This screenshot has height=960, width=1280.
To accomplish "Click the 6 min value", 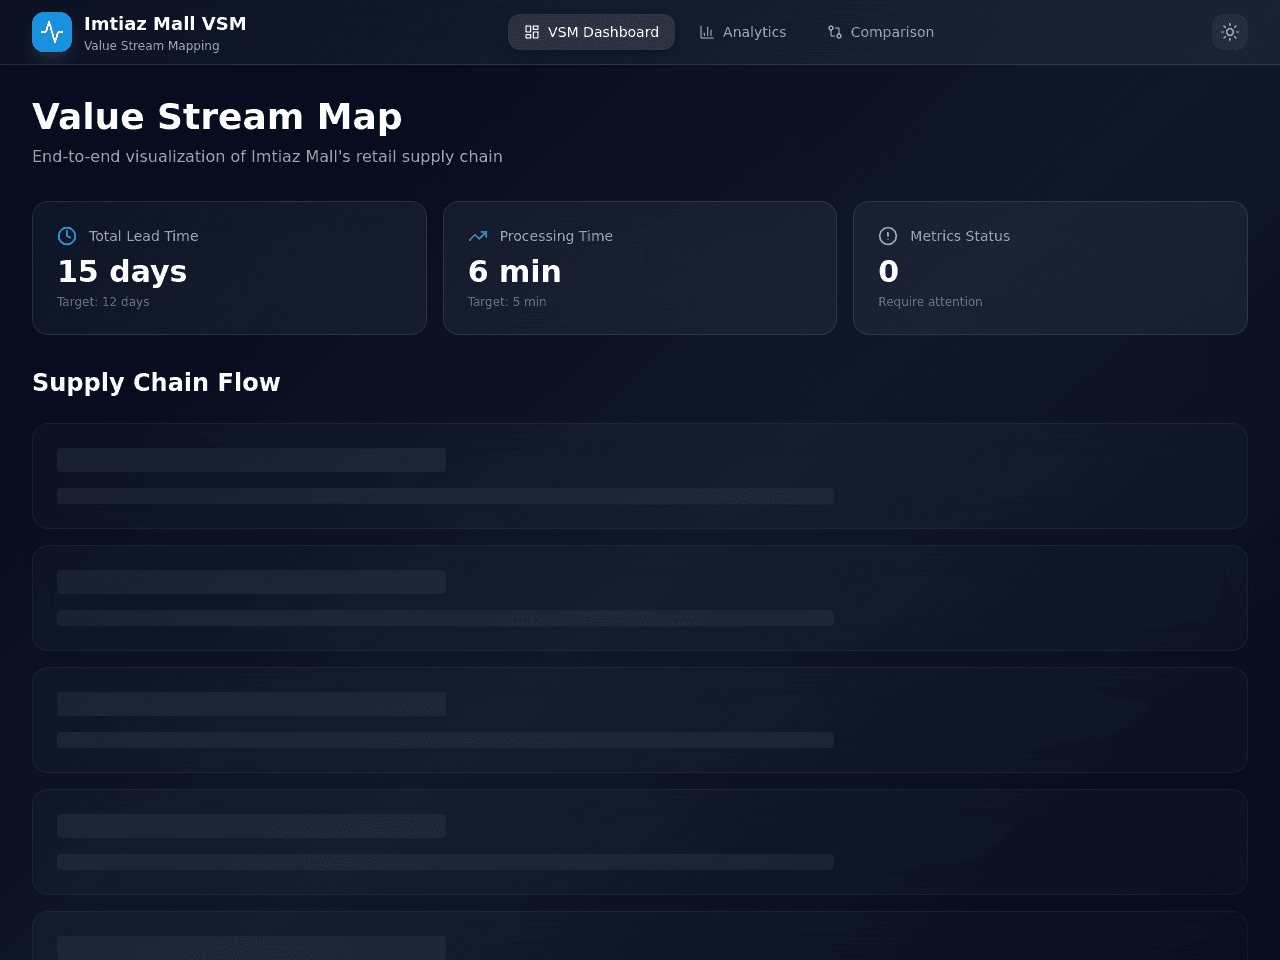I will tap(515, 271).
